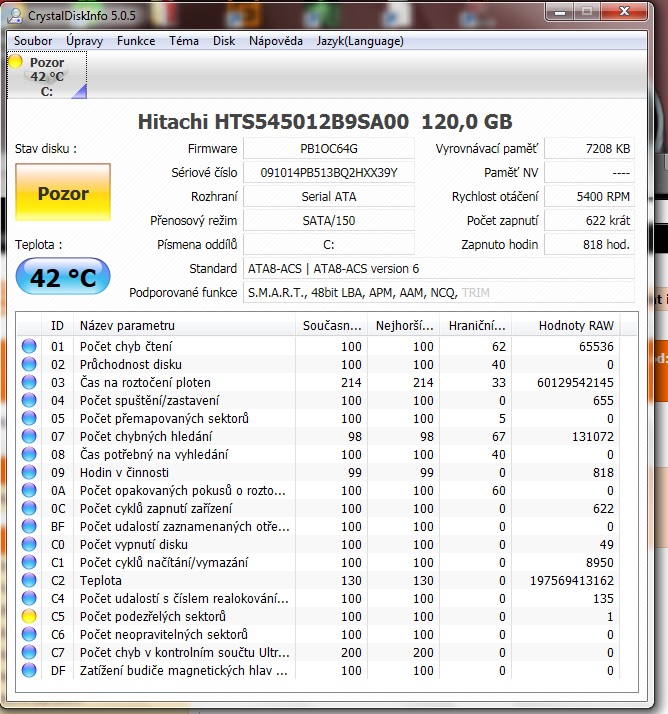668x714 pixels.
Task: Click the Standard field ATA8-ACS version 6
Action: (439, 269)
